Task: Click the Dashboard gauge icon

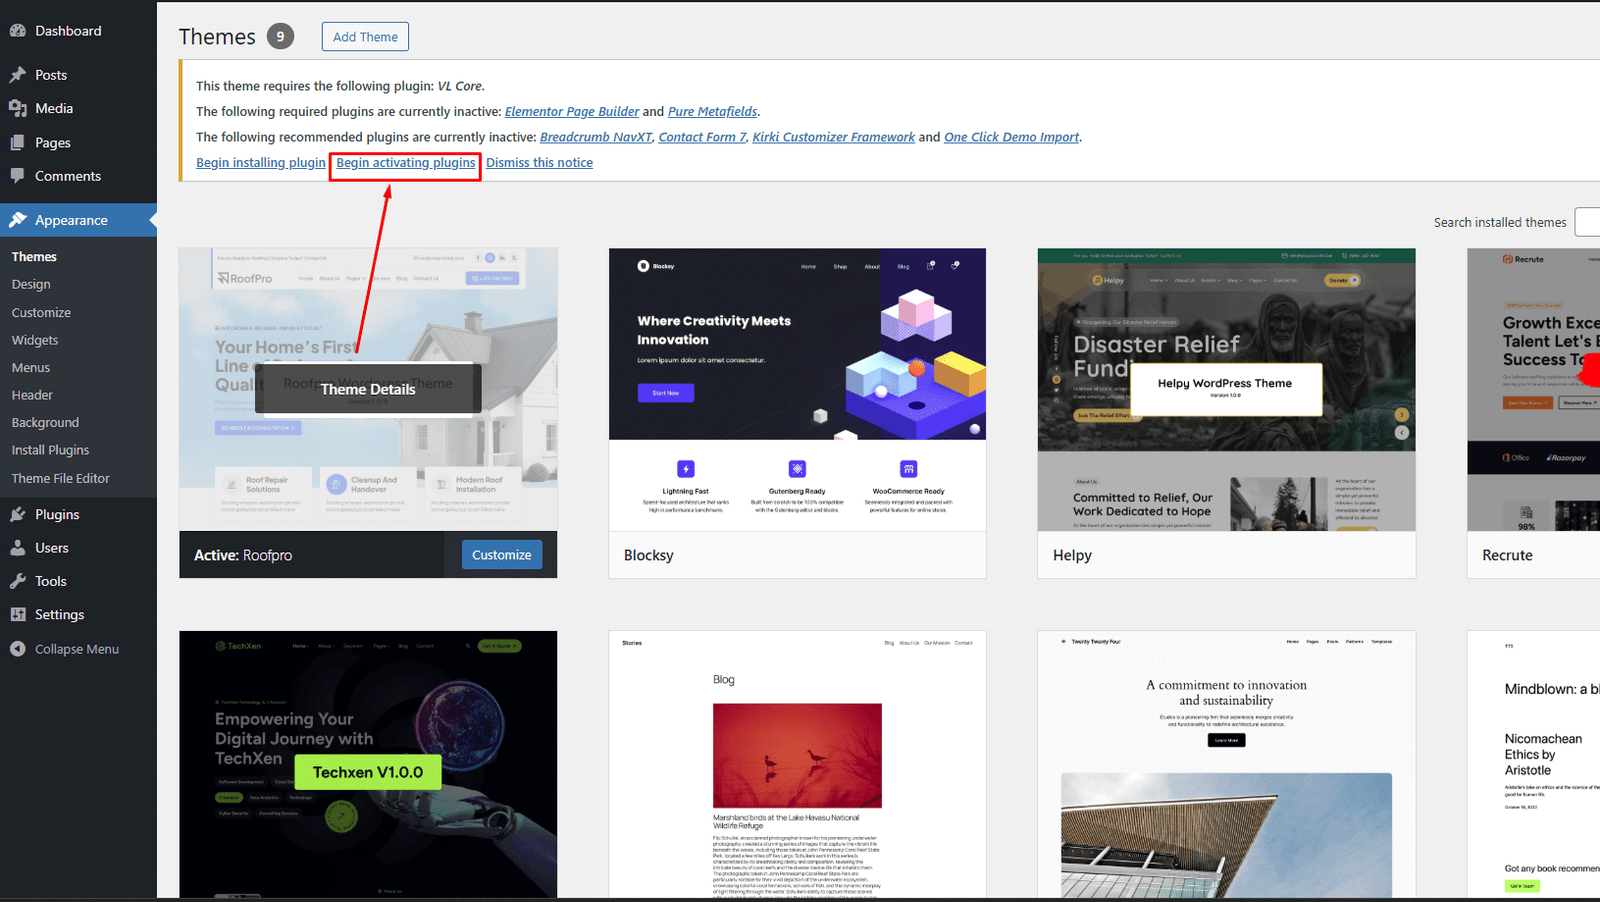Action: tap(17, 31)
